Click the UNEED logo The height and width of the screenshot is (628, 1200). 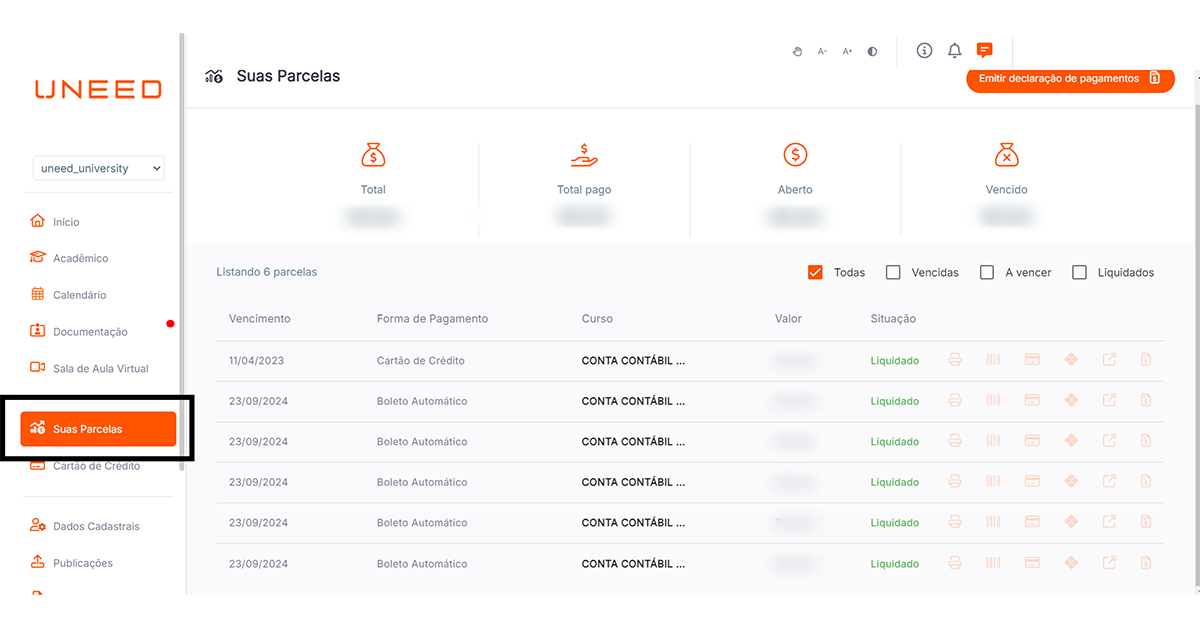[x=98, y=89]
